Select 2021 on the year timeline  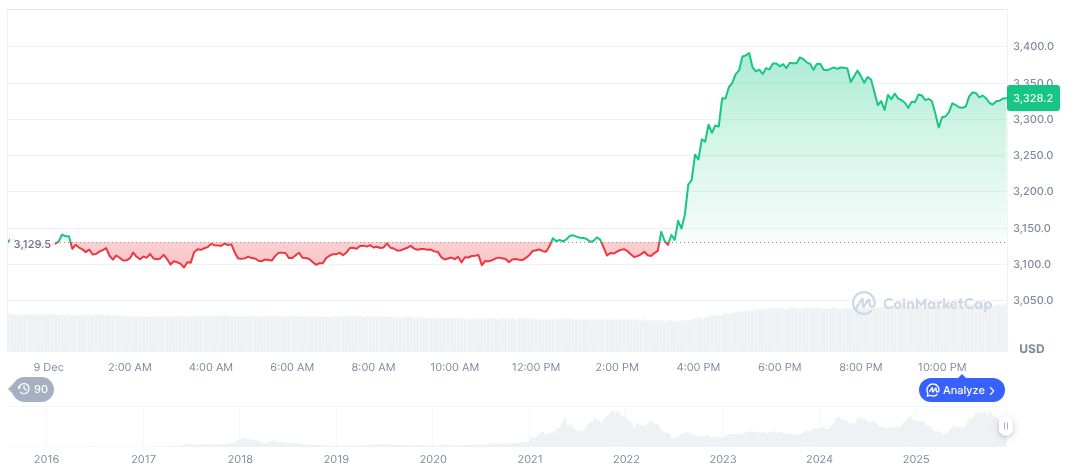(530, 459)
